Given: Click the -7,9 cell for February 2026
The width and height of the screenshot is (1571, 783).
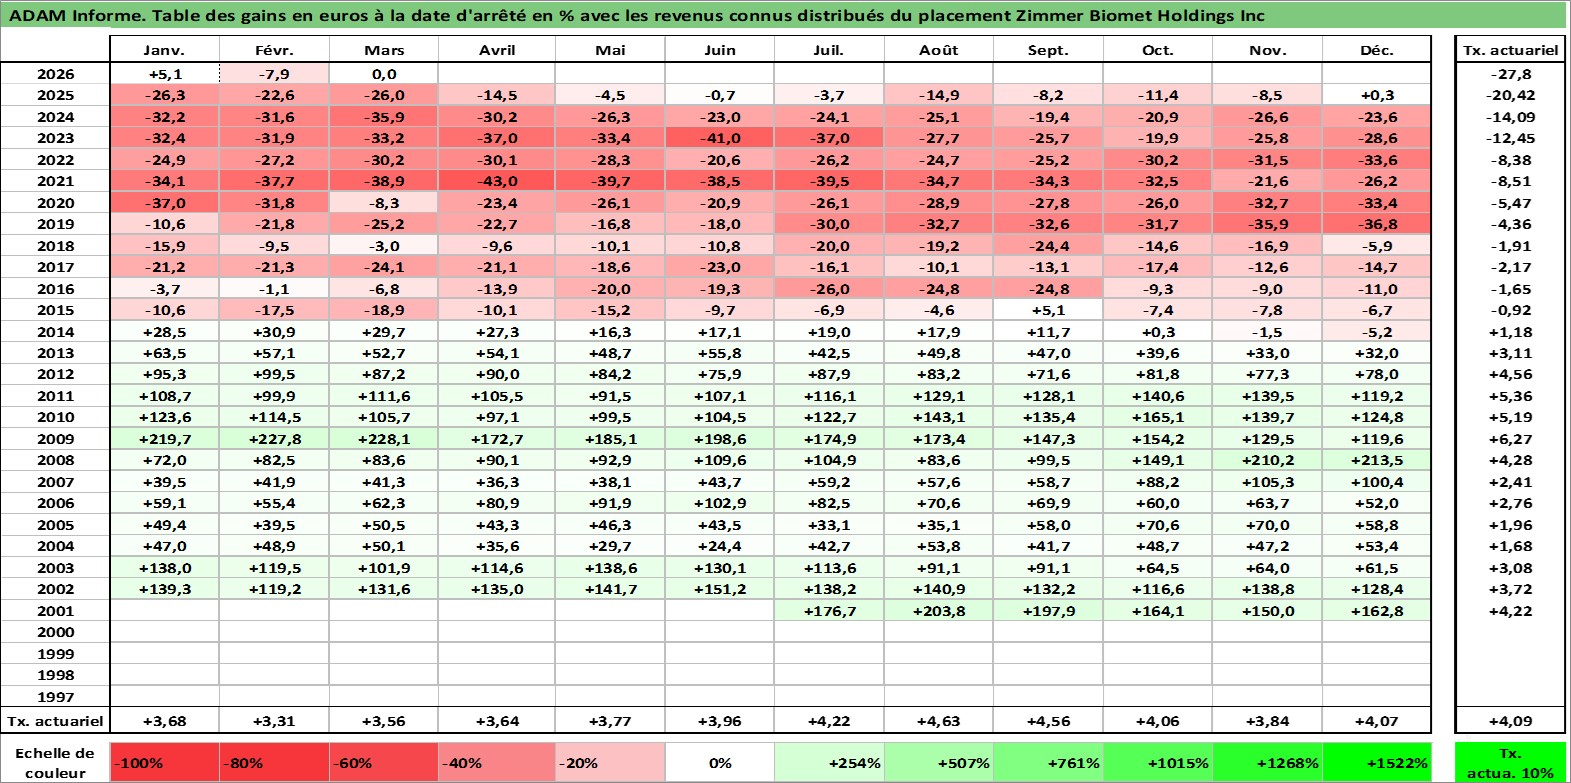Looking at the screenshot, I should tap(274, 74).
